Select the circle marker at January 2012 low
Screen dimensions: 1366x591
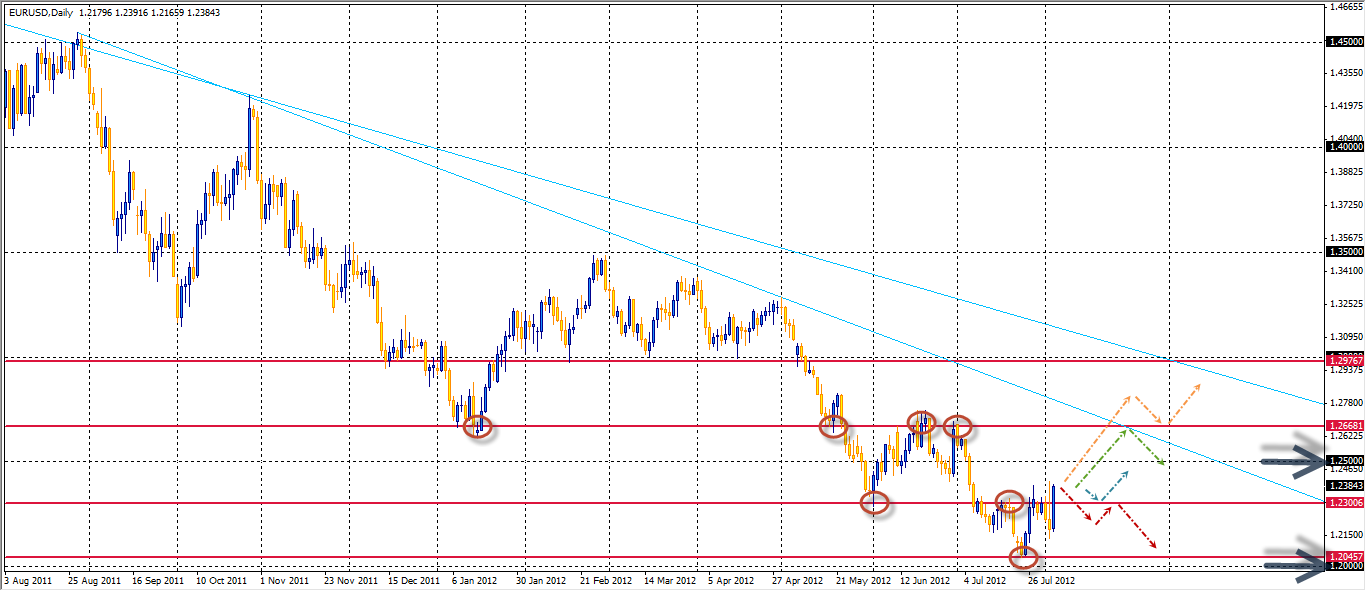pos(479,427)
